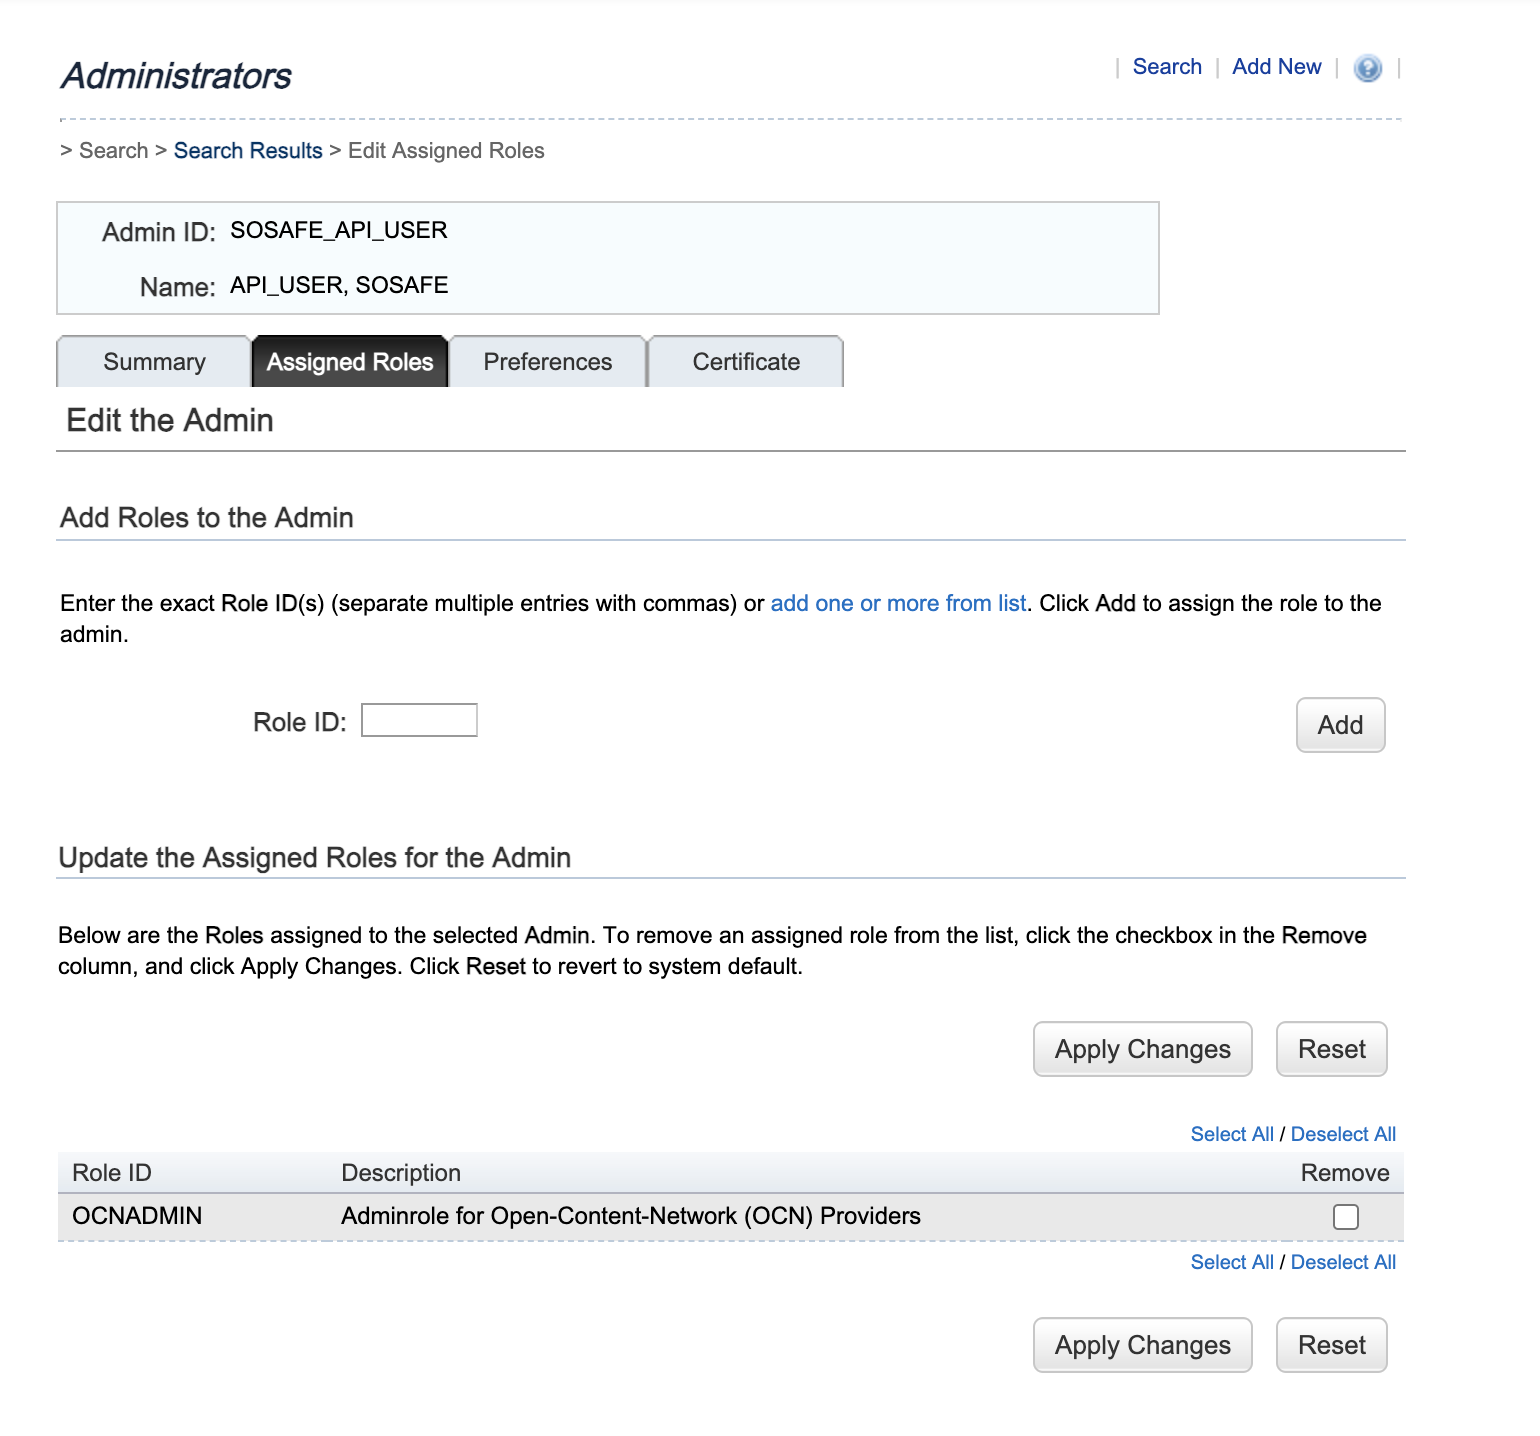Check the Remove box for OCNADMIN
1540x1436 pixels.
[1346, 1217]
